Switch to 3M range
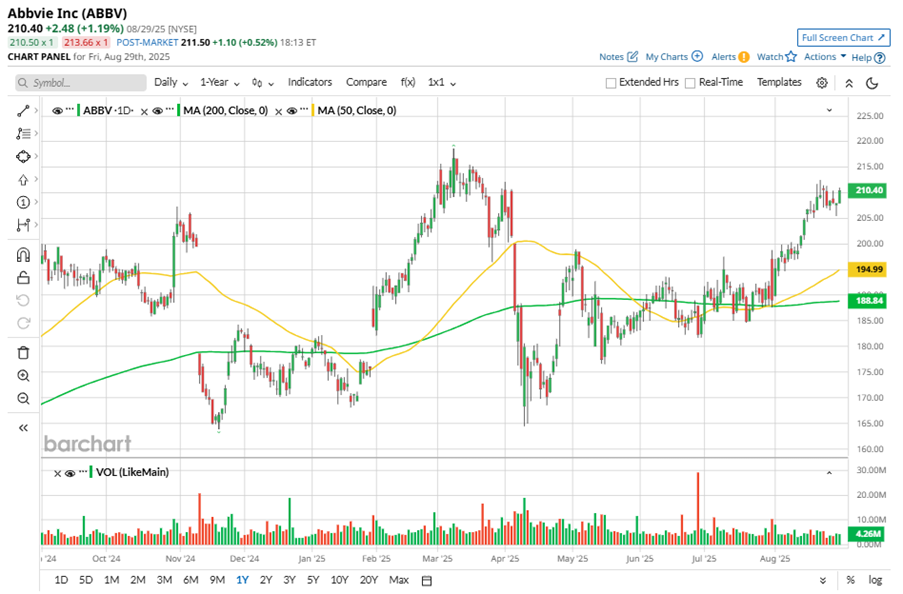 tap(164, 580)
